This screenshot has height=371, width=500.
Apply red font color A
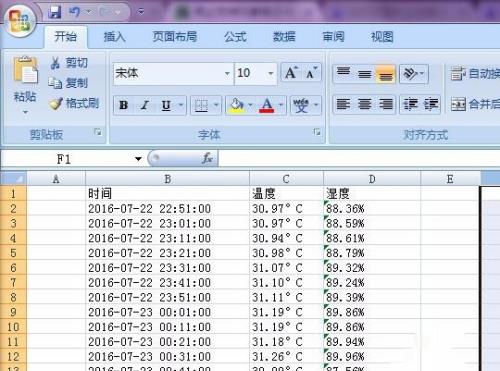(x=267, y=105)
